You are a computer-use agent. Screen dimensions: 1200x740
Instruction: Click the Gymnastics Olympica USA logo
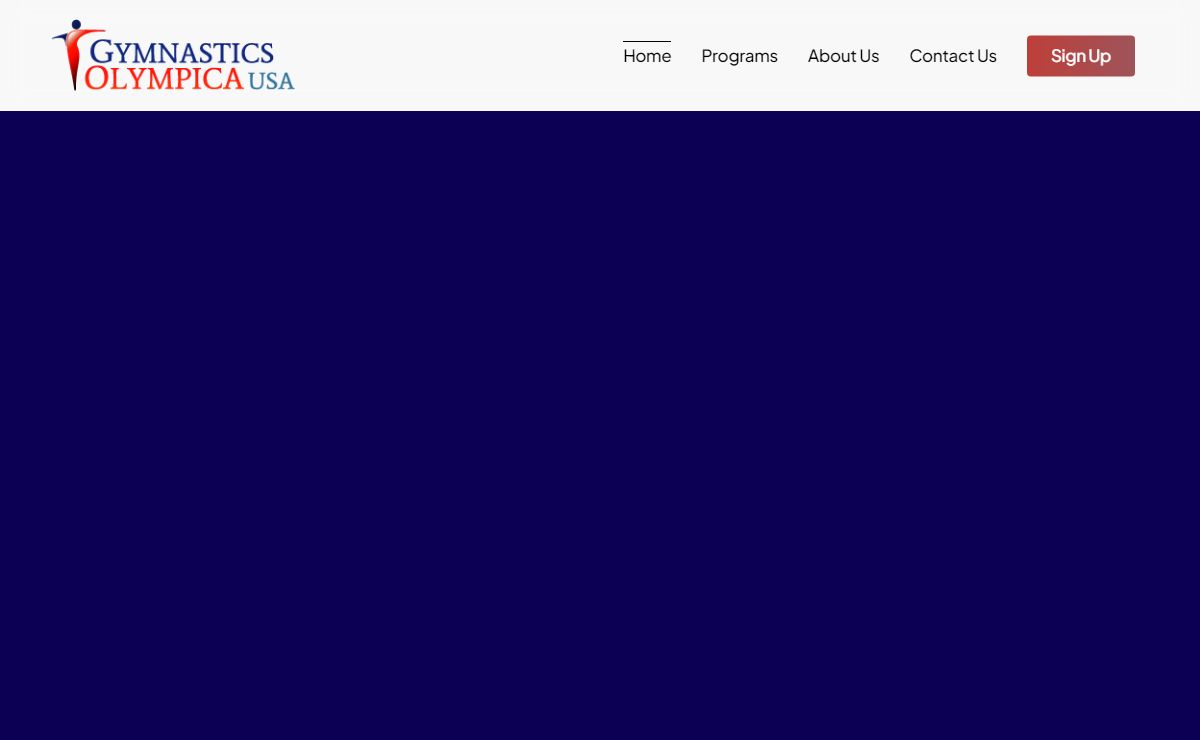(x=173, y=56)
